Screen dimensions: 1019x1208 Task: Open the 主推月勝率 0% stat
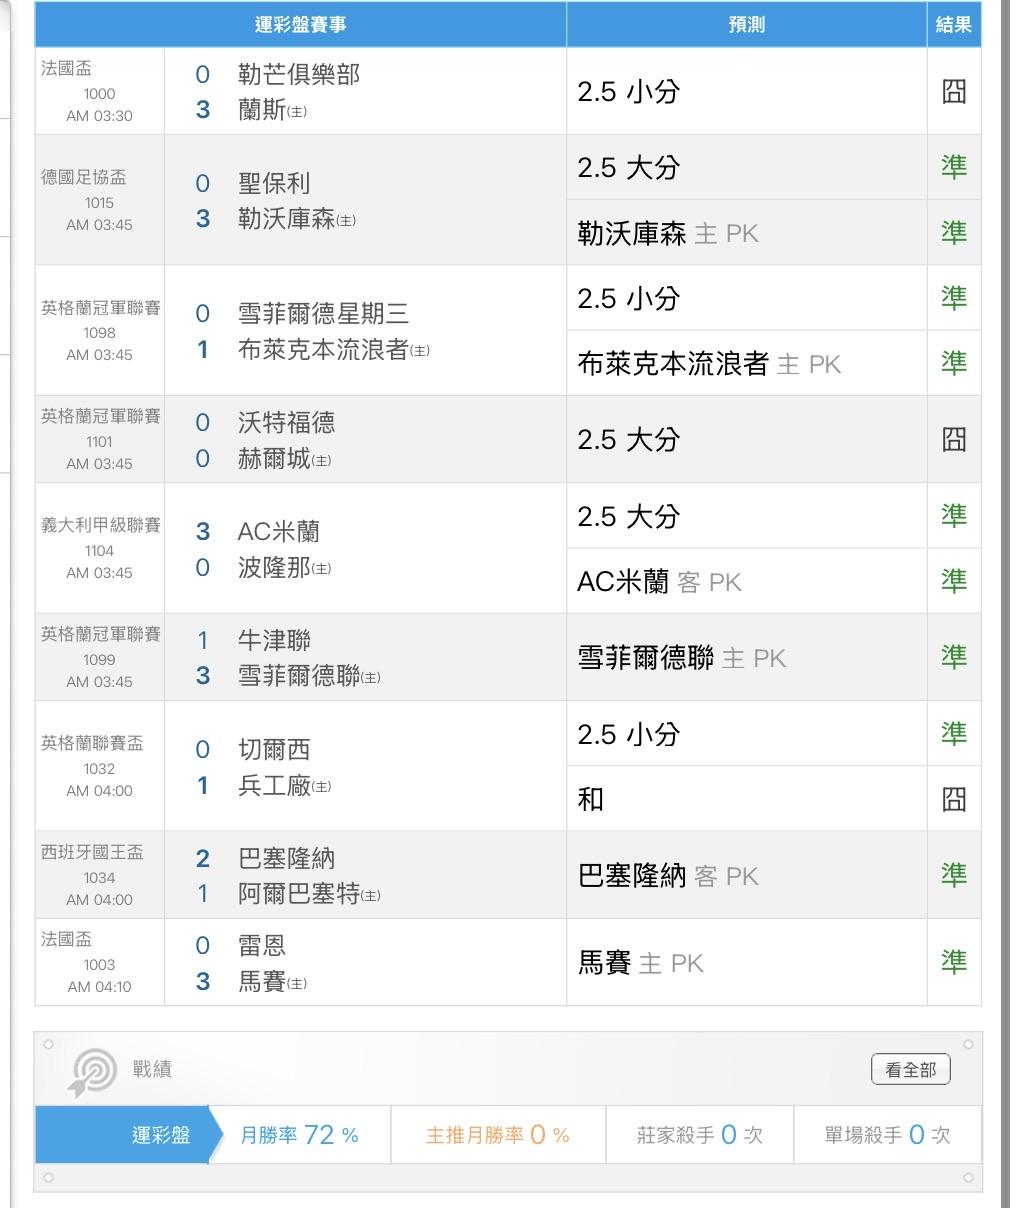click(497, 1135)
